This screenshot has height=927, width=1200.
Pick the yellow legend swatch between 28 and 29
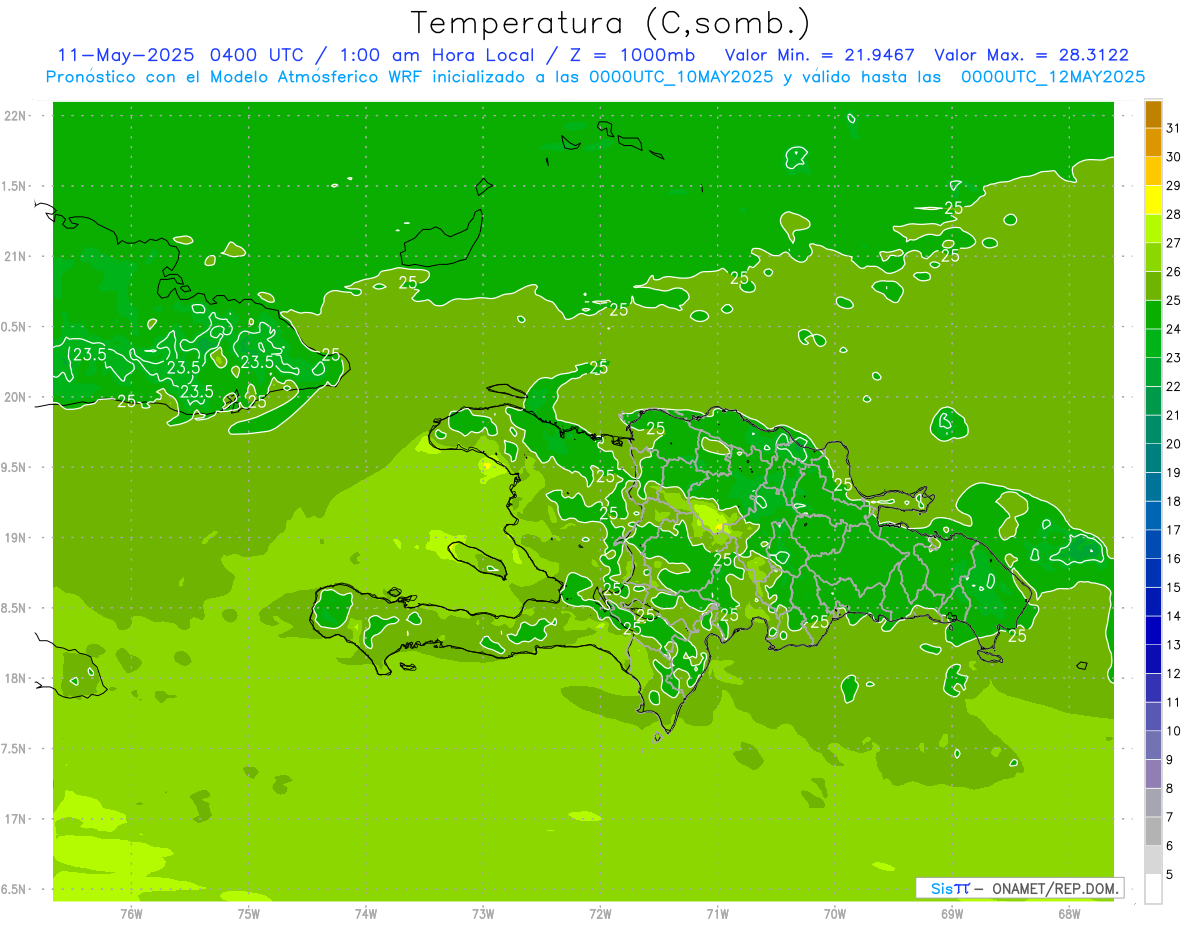point(1153,200)
